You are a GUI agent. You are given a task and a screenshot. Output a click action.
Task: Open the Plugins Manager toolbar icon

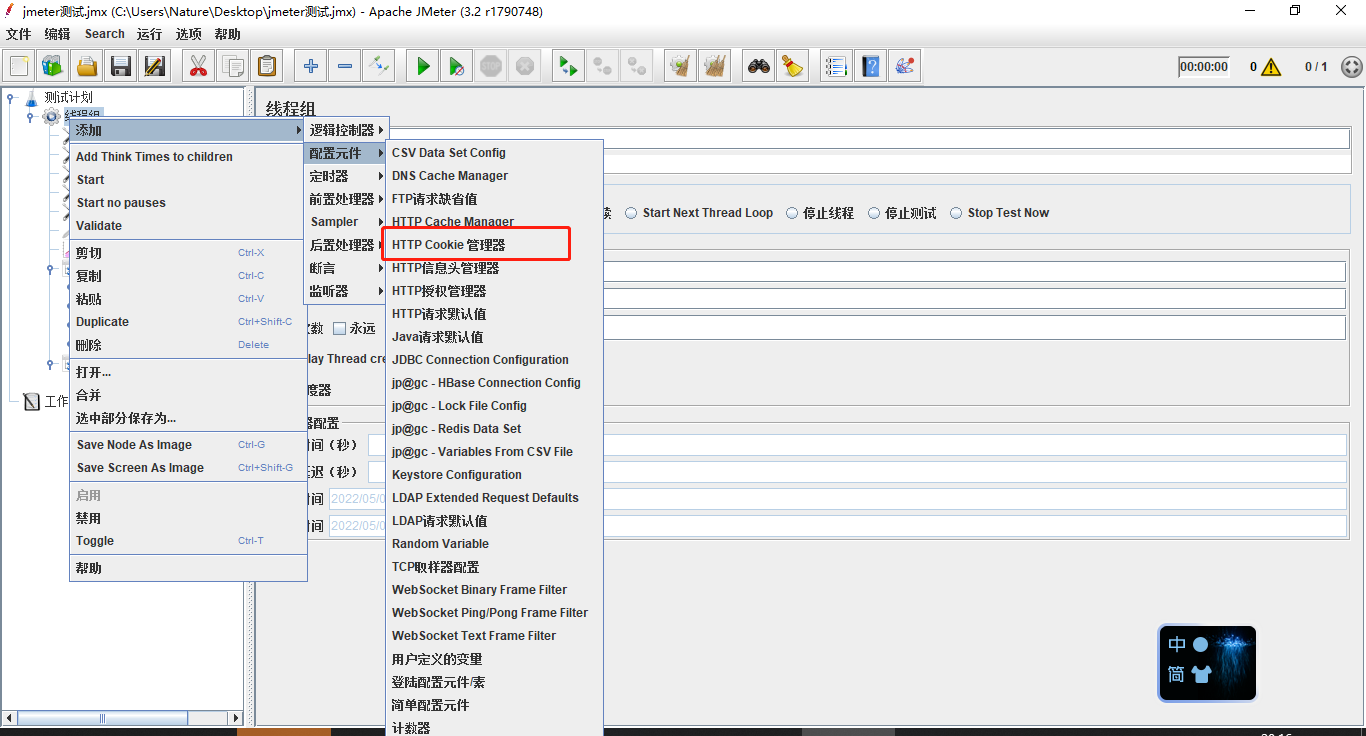(905, 67)
